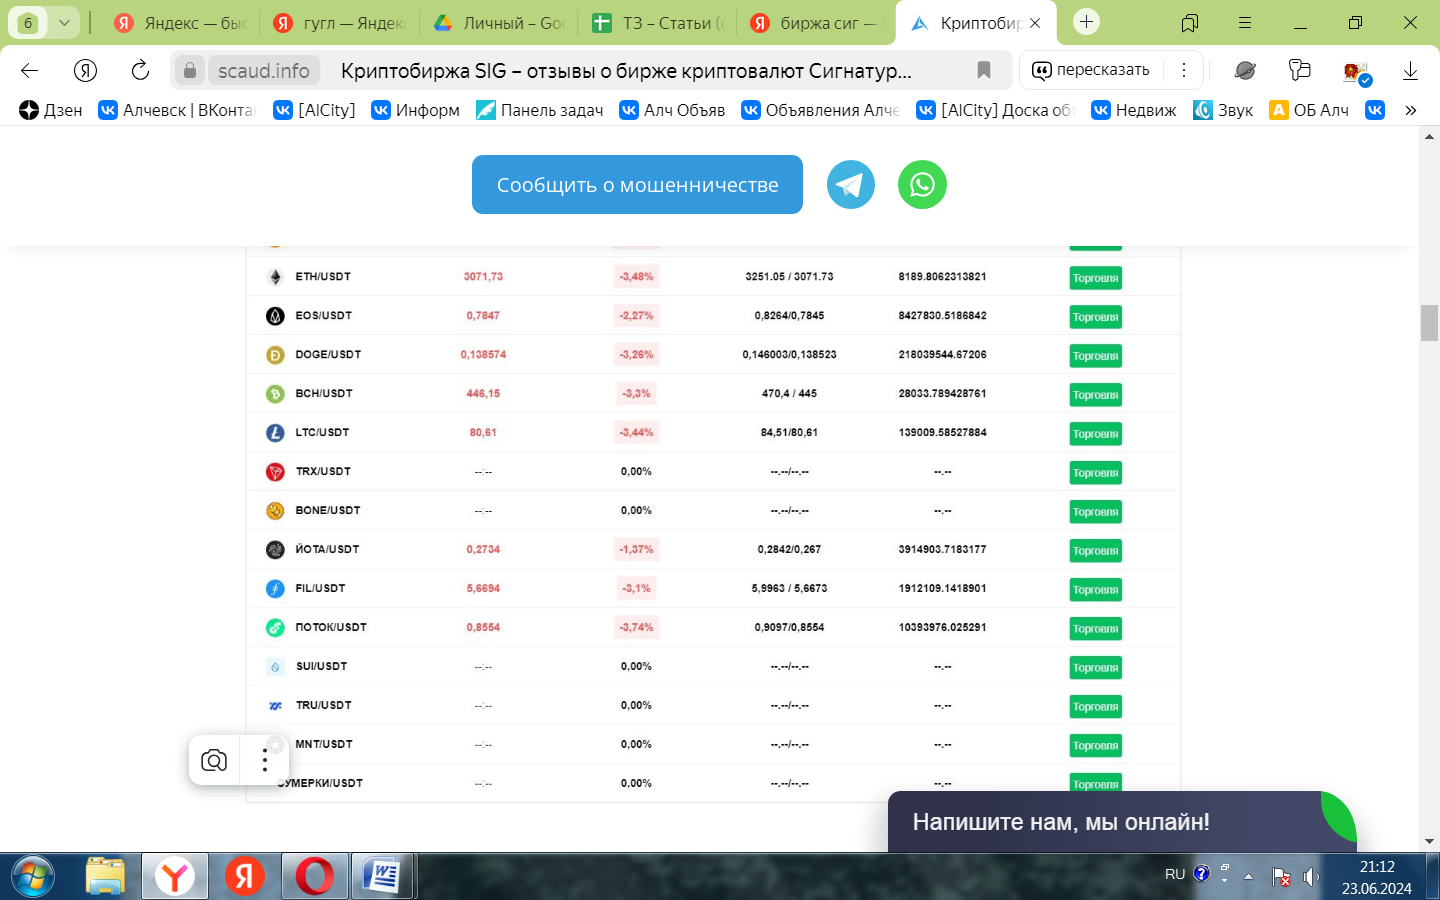Screen dimensions: 1440x900
Task: Open browser main menu hamburger
Action: point(1245,22)
